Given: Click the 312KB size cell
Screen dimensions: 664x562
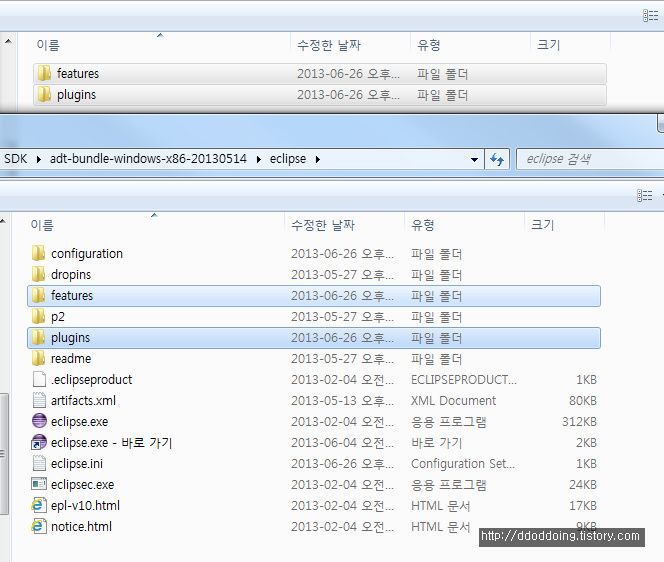Looking at the screenshot, I should coord(579,421).
